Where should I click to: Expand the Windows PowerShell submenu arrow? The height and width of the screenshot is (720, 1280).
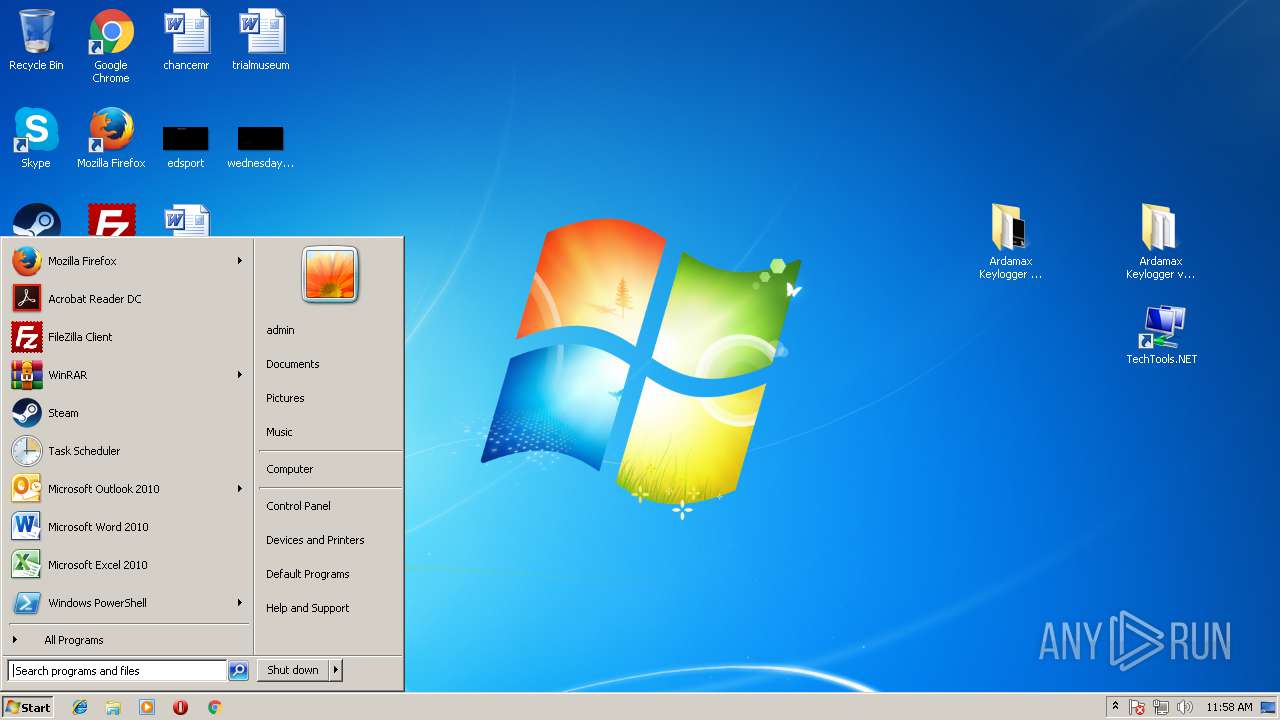240,603
